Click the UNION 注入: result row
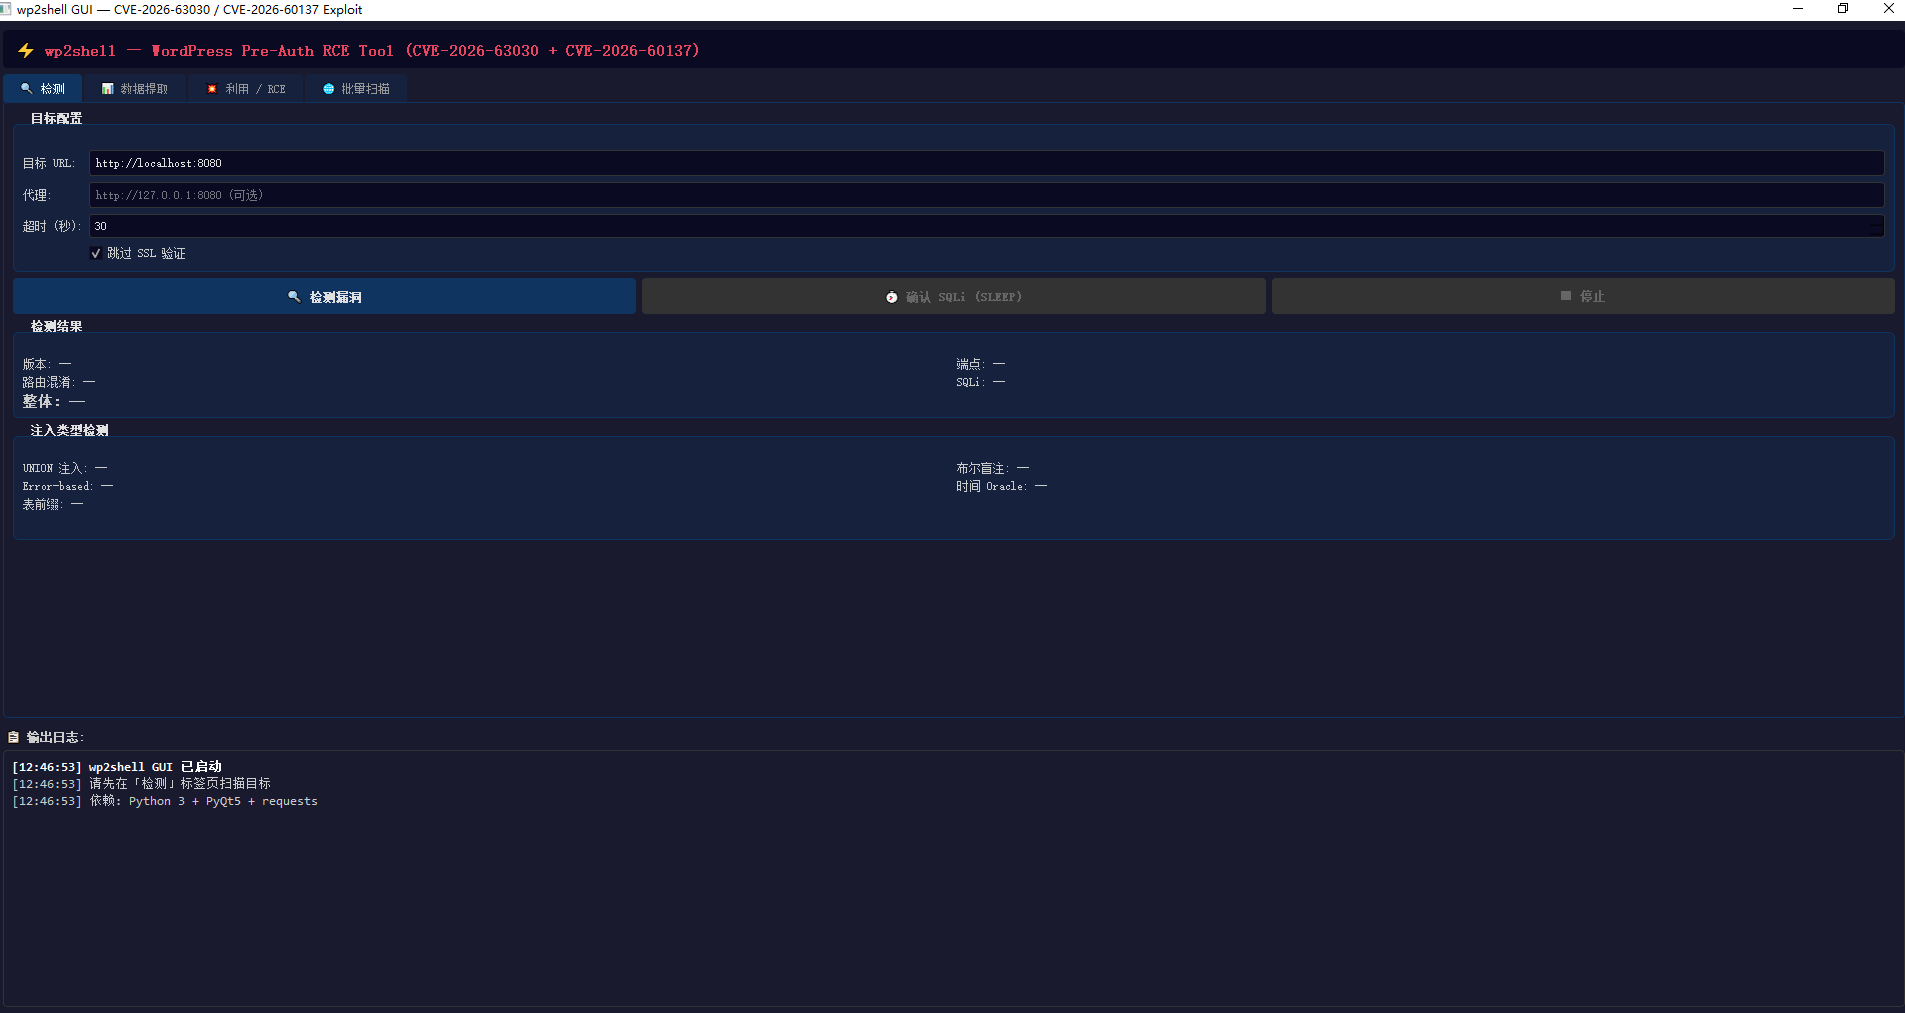 coord(65,468)
